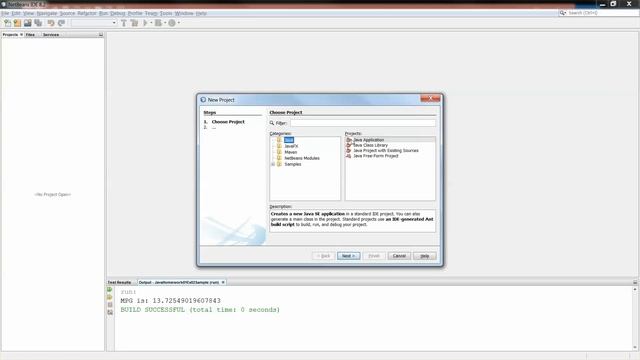This screenshot has height=360, width=640.
Task: Click the Next button
Action: [x=349, y=256]
